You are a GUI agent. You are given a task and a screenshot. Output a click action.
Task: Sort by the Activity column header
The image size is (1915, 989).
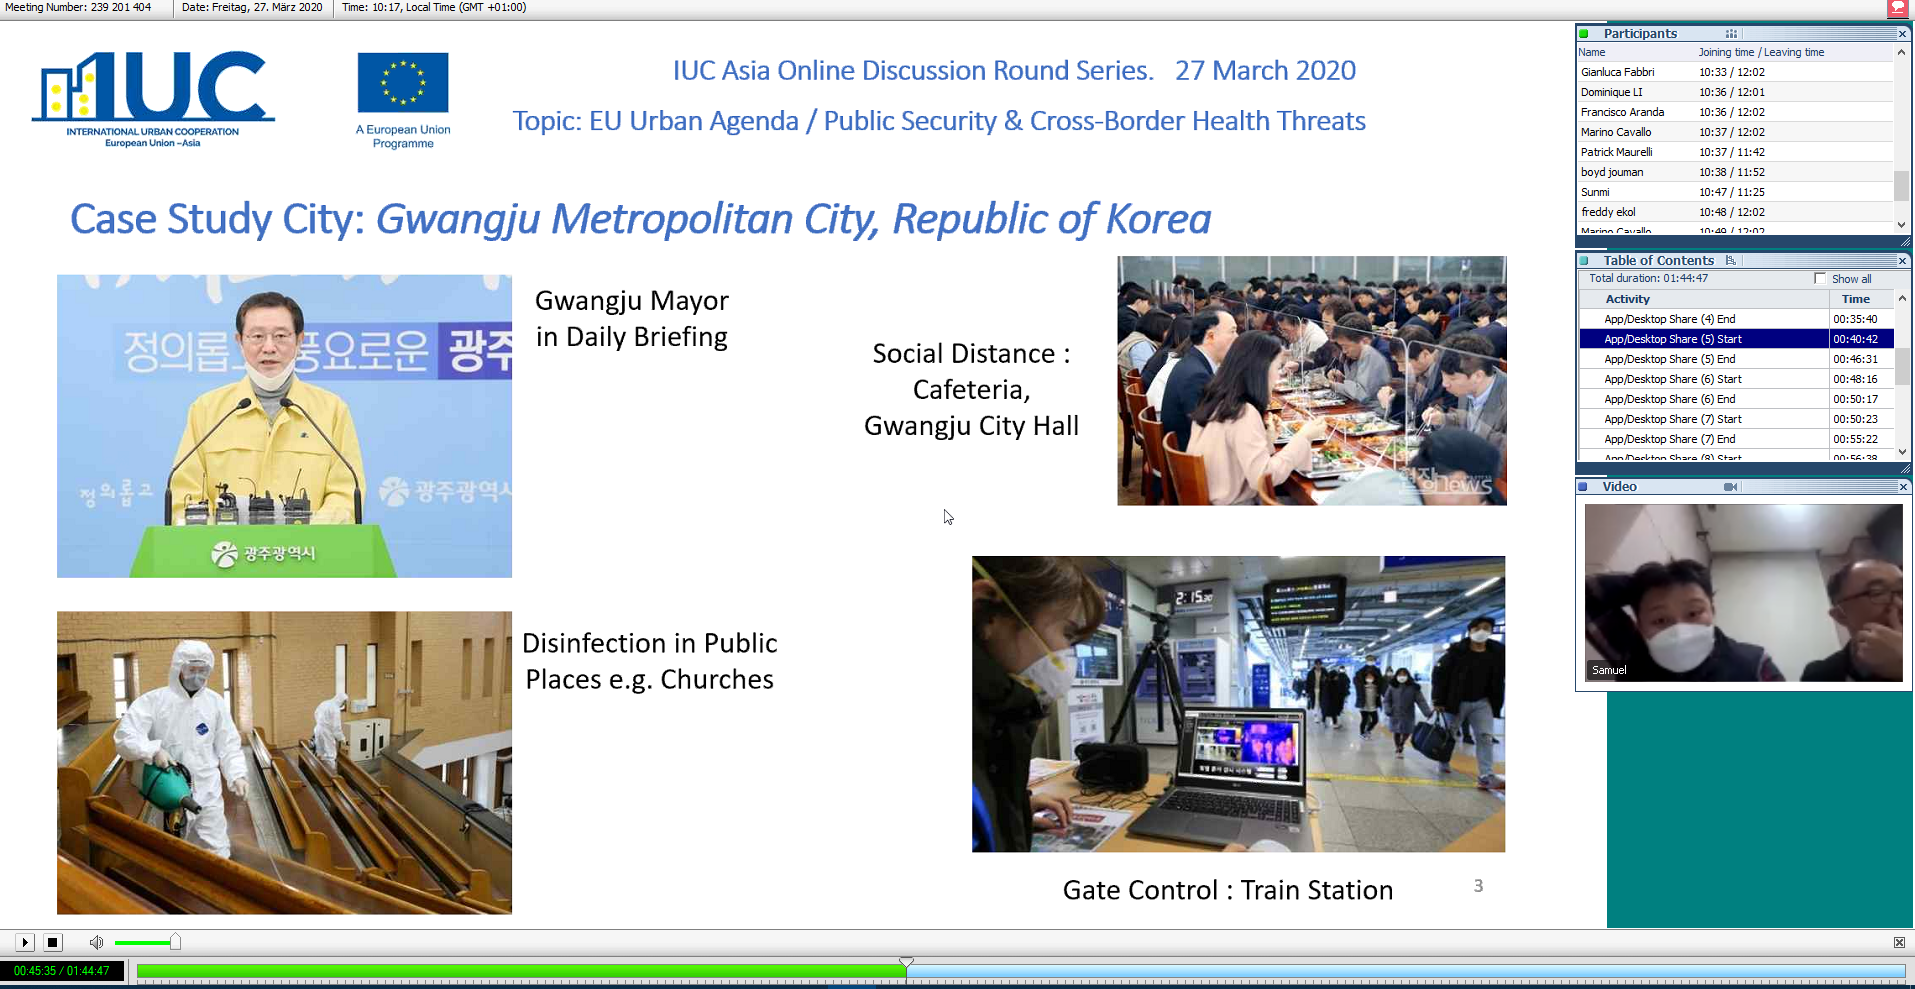pos(1627,299)
